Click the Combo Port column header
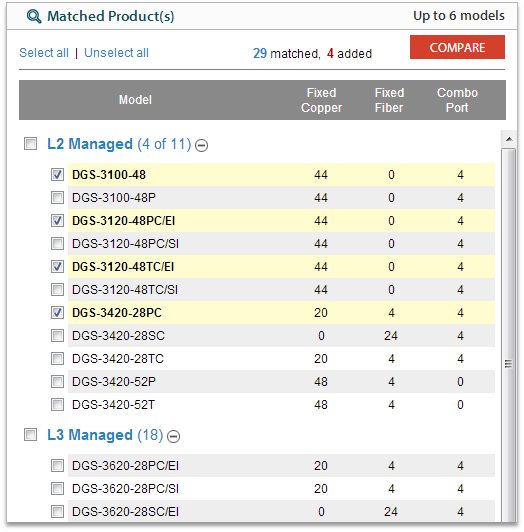 [x=457, y=100]
